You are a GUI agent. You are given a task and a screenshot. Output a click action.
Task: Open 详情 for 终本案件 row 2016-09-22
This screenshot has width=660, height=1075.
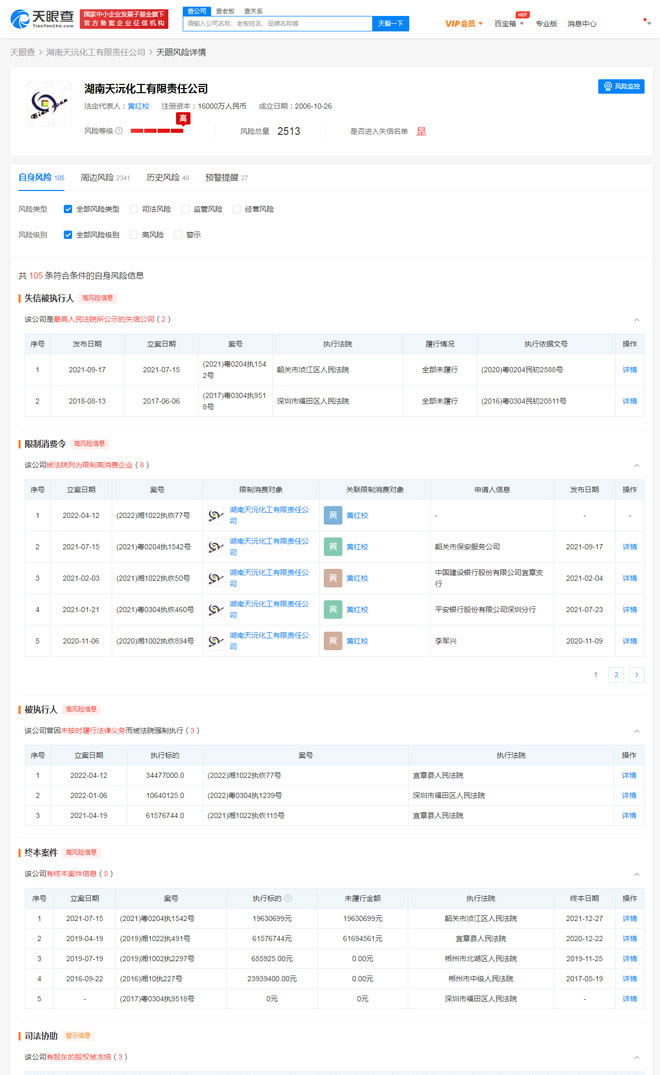coord(630,979)
